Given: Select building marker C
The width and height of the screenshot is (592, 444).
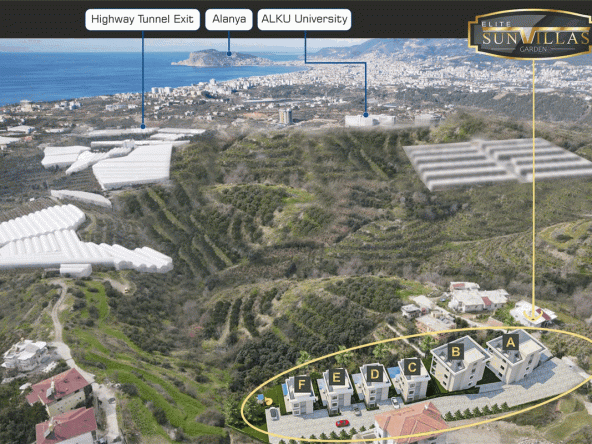Looking at the screenshot, I should [412, 367].
